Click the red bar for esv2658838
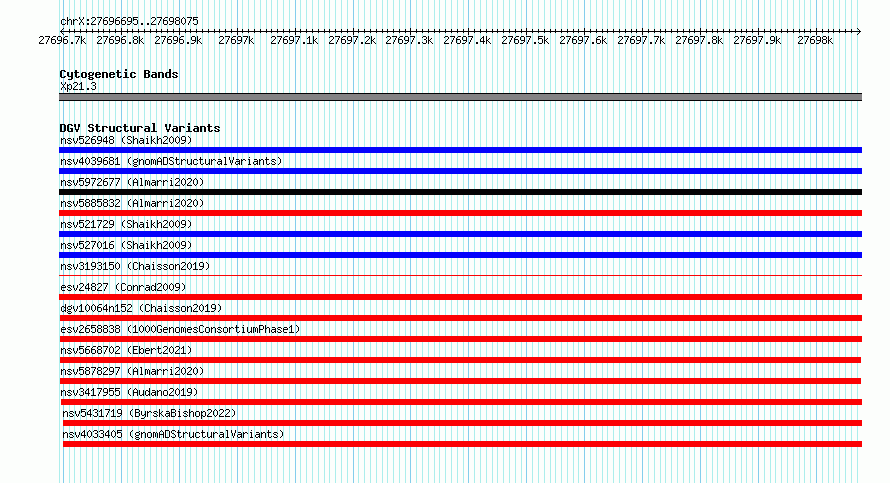890x483 pixels. pyautogui.click(x=460, y=339)
